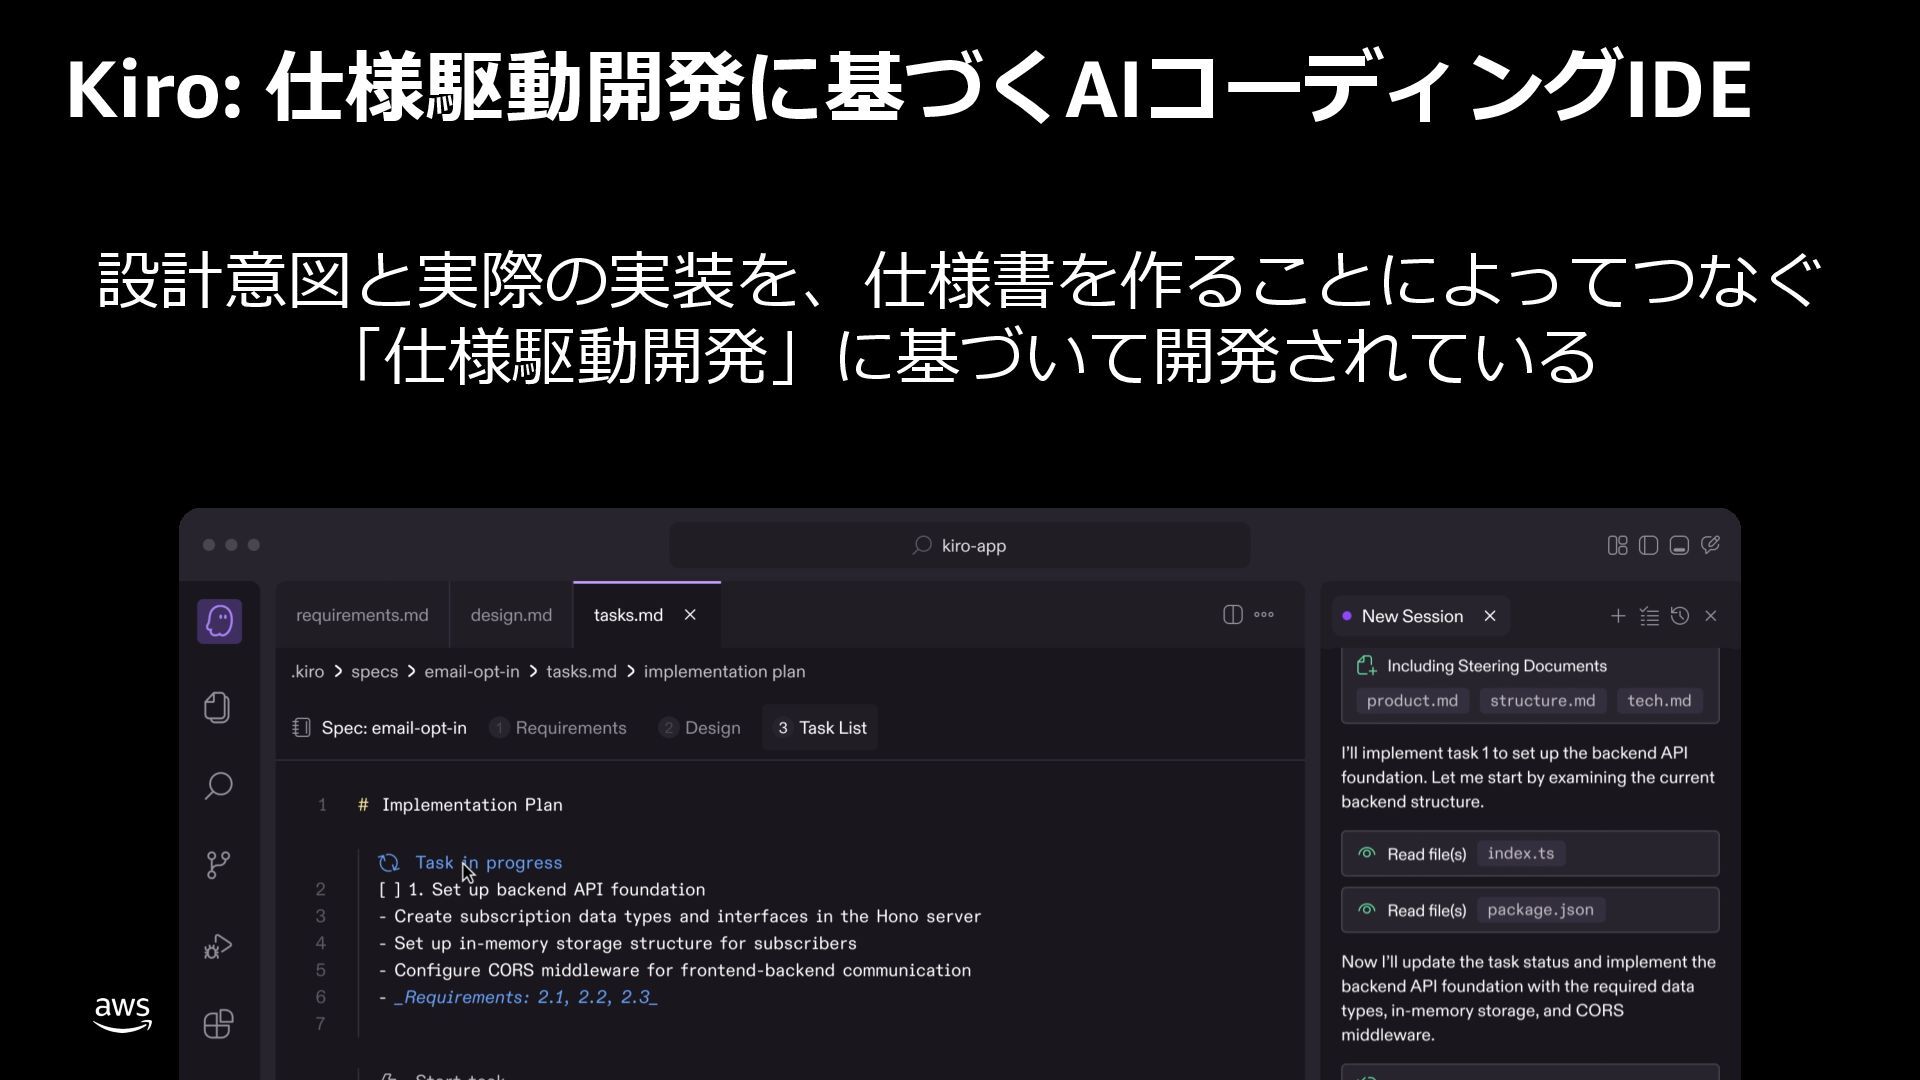Open the Source Control branch icon
The image size is (1920, 1080).
(x=218, y=864)
